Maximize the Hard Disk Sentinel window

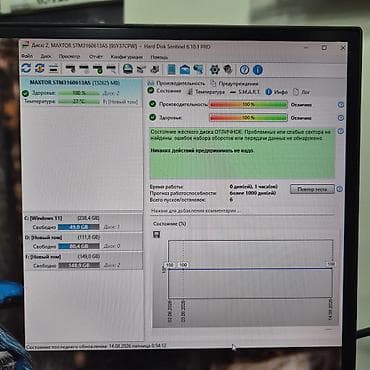click(324, 48)
